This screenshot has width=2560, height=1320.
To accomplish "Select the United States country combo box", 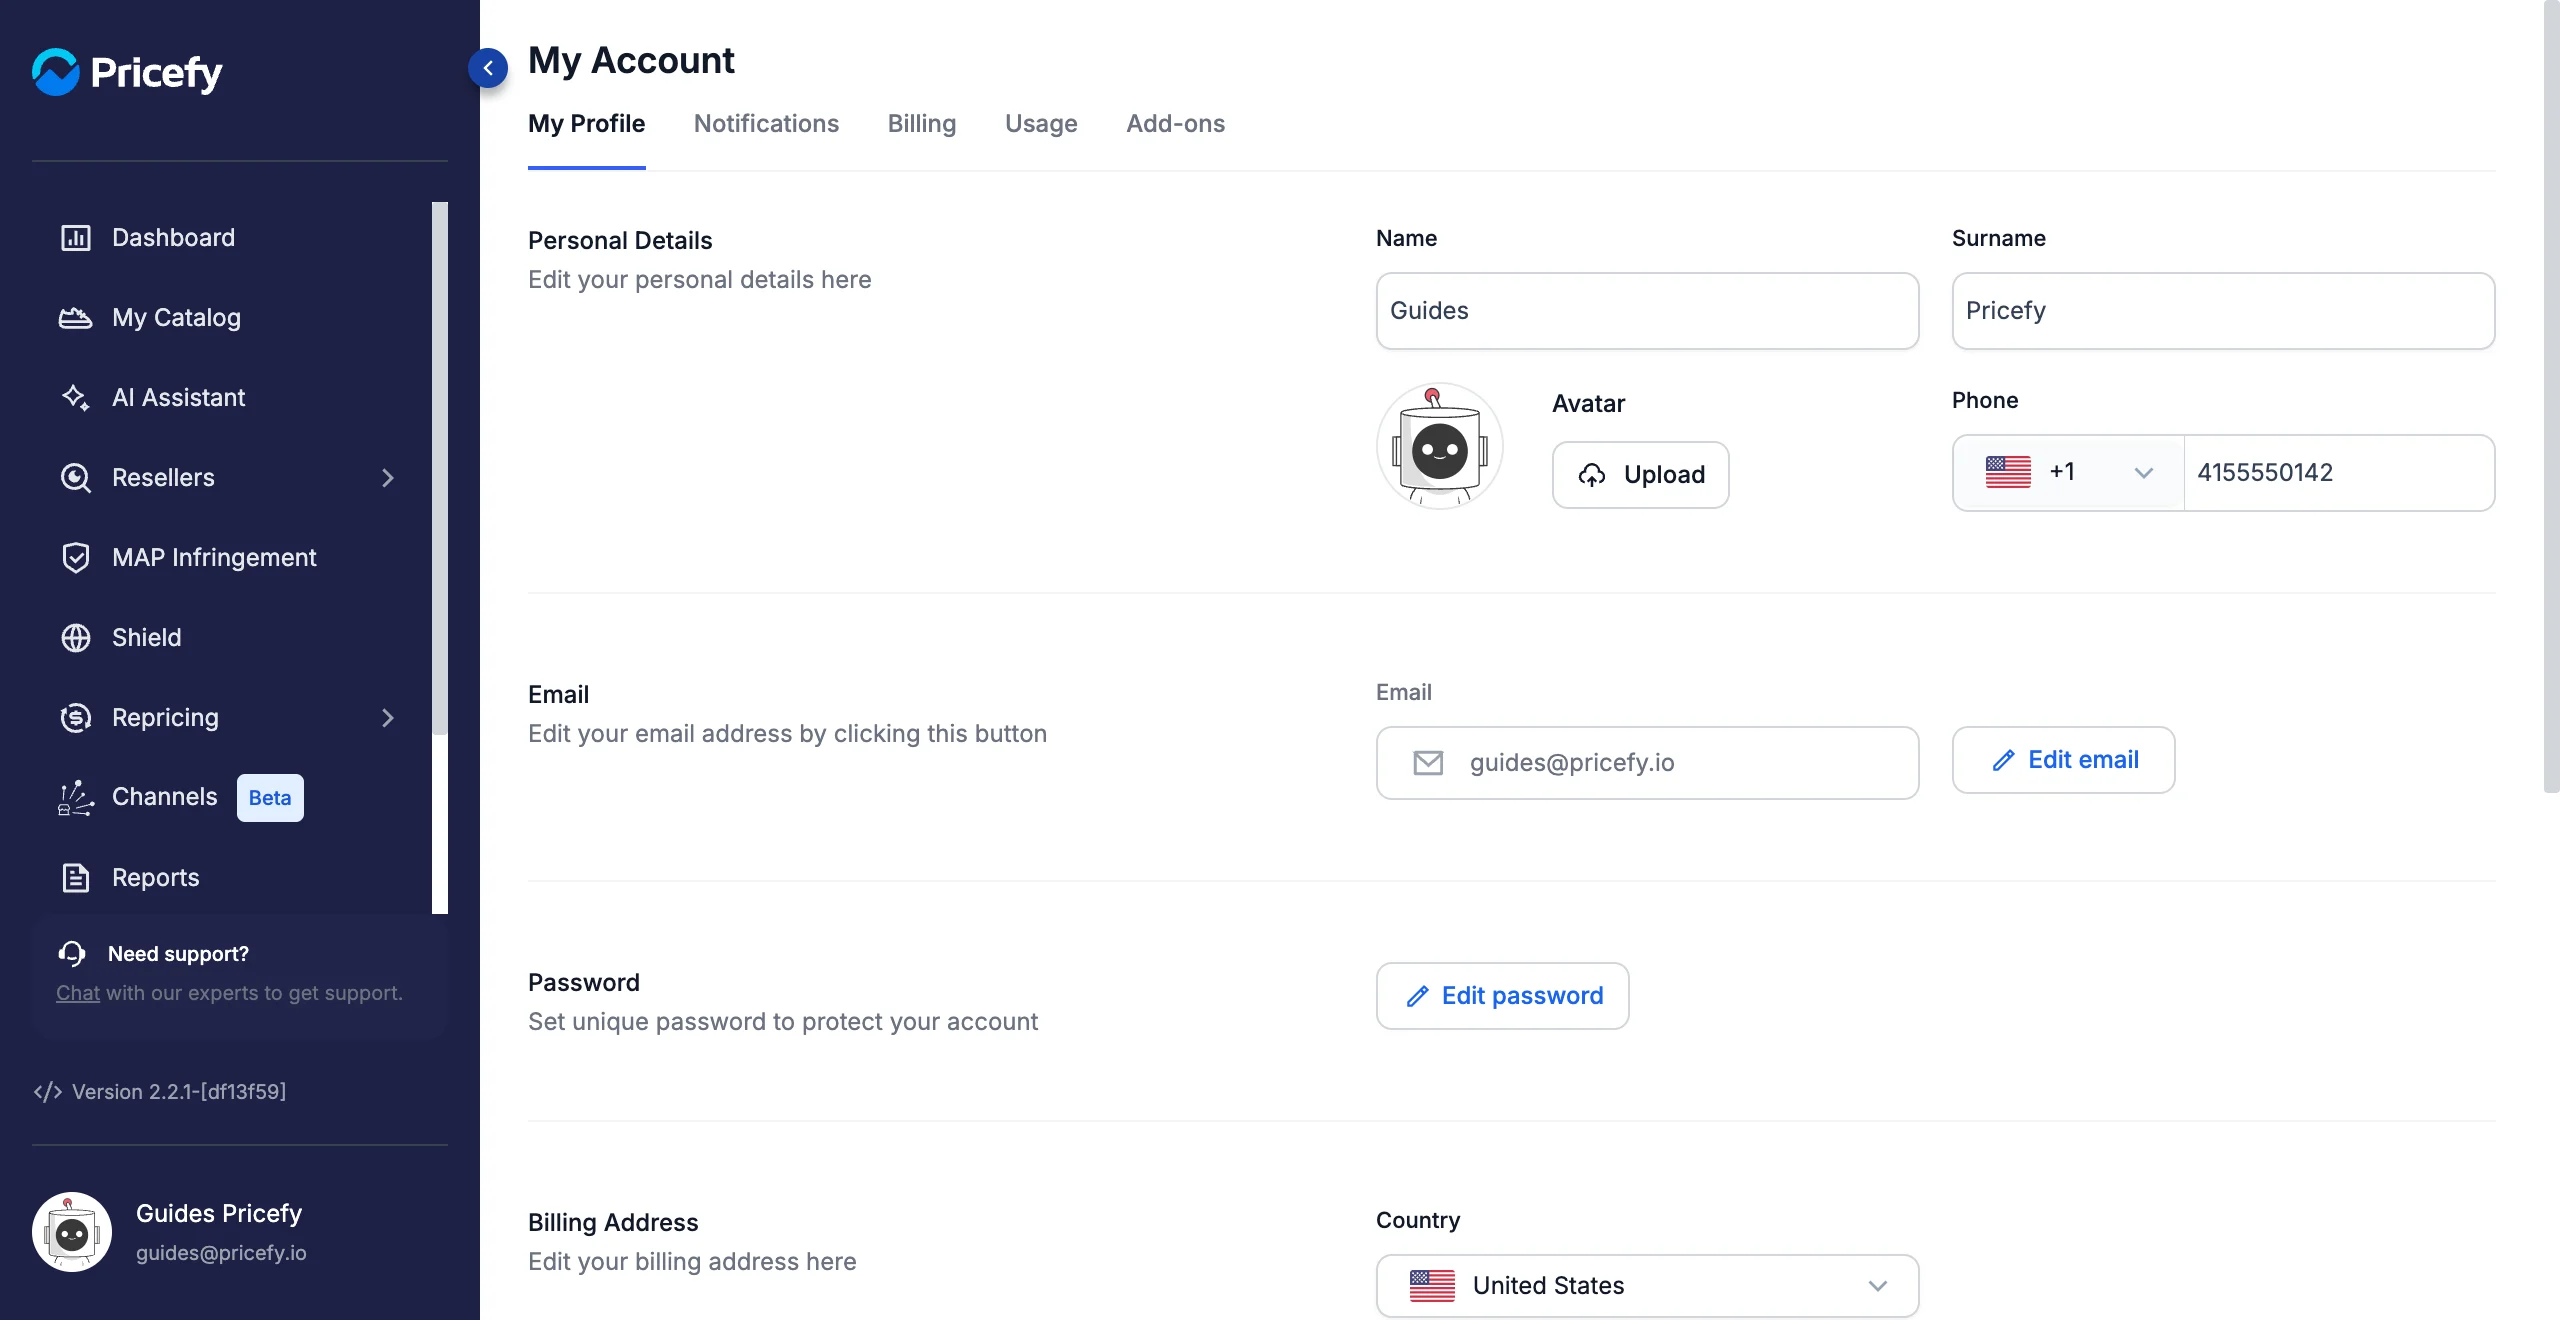I will tap(1648, 1286).
